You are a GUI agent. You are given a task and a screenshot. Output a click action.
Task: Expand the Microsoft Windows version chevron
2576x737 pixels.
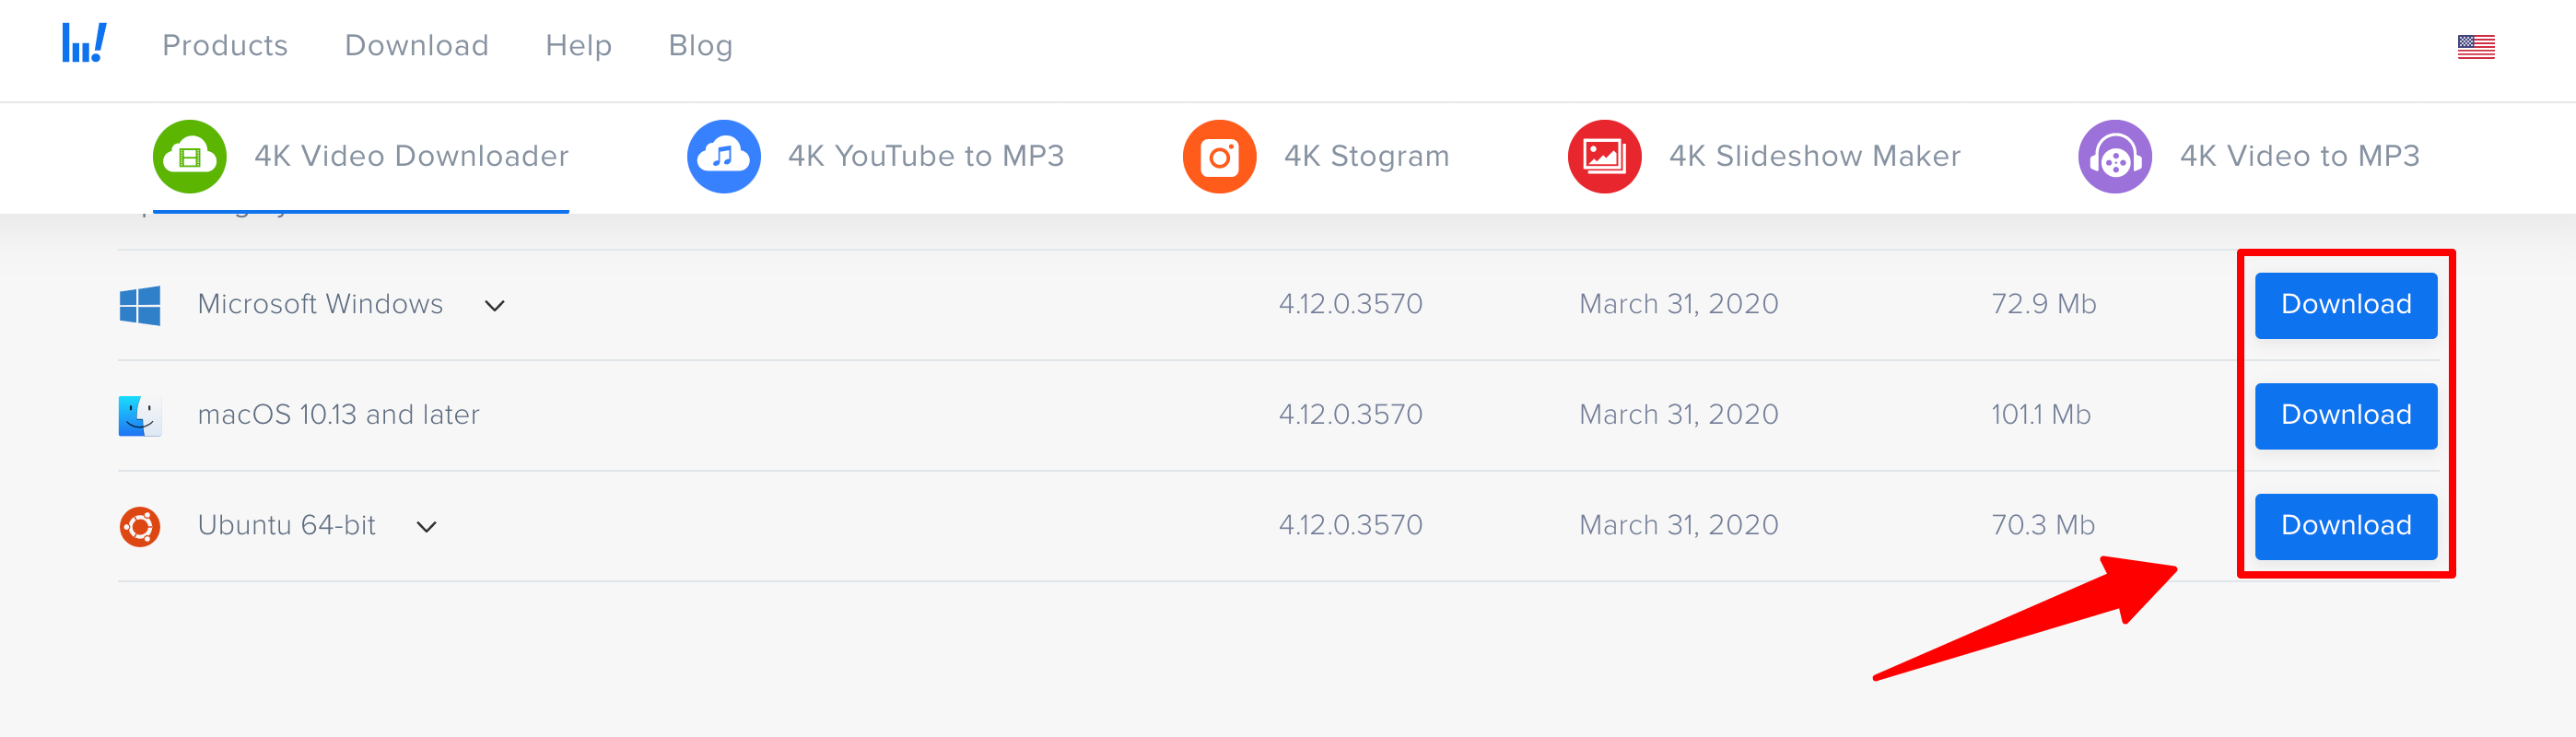[x=494, y=306]
